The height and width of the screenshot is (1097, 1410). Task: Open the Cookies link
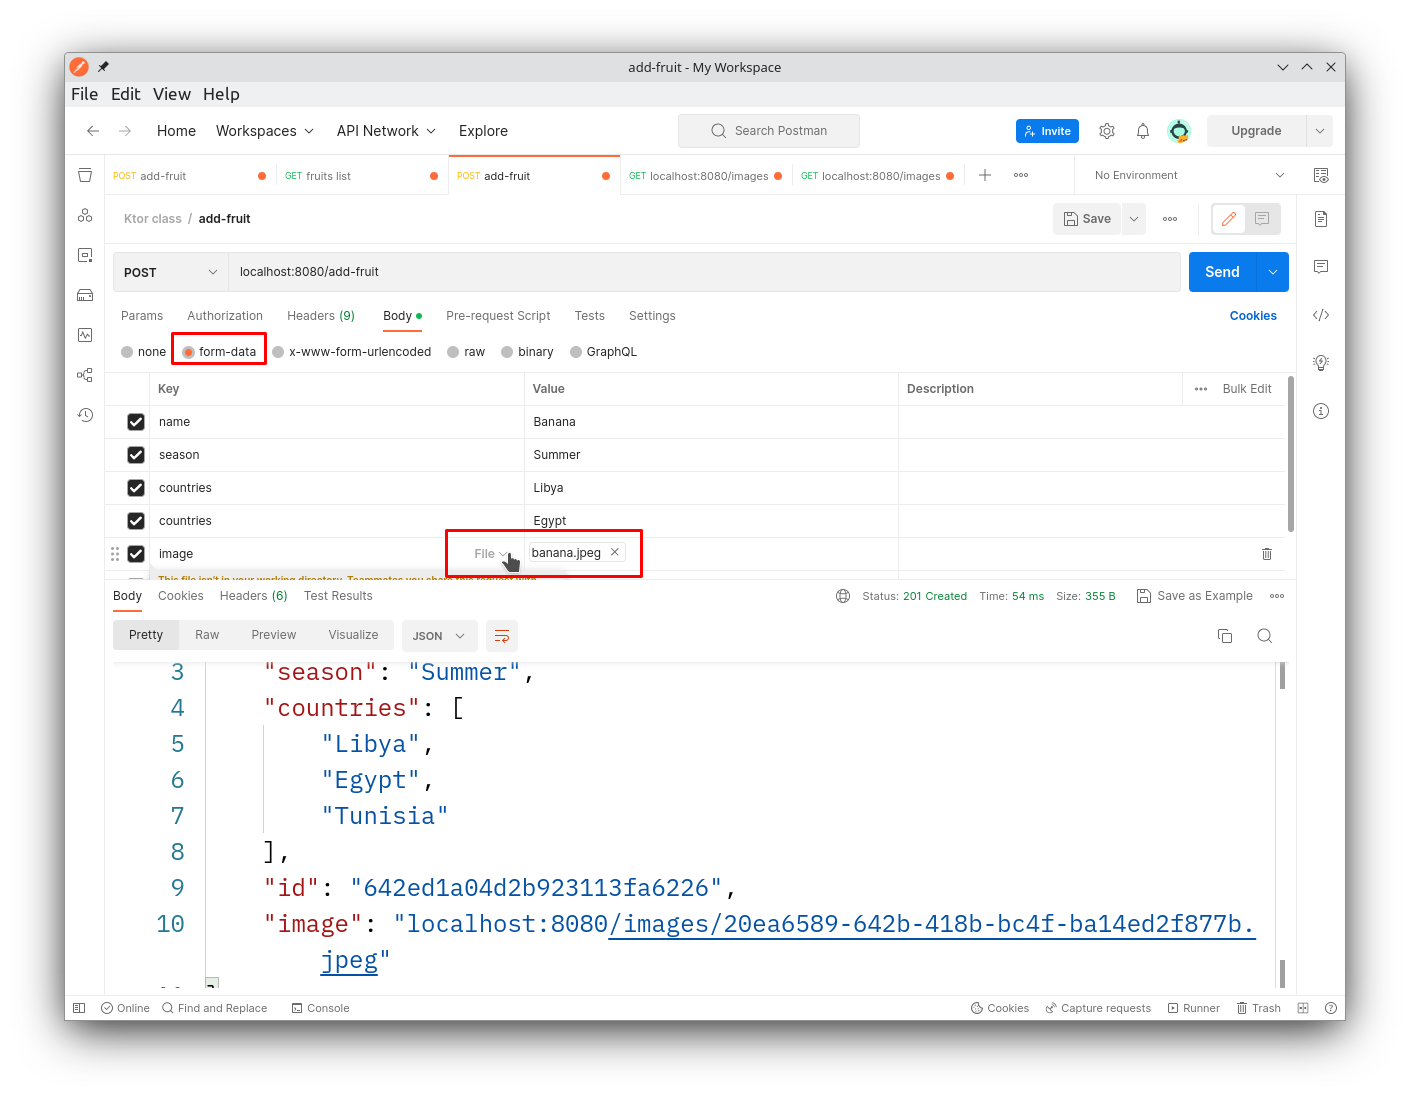[x=1253, y=316]
